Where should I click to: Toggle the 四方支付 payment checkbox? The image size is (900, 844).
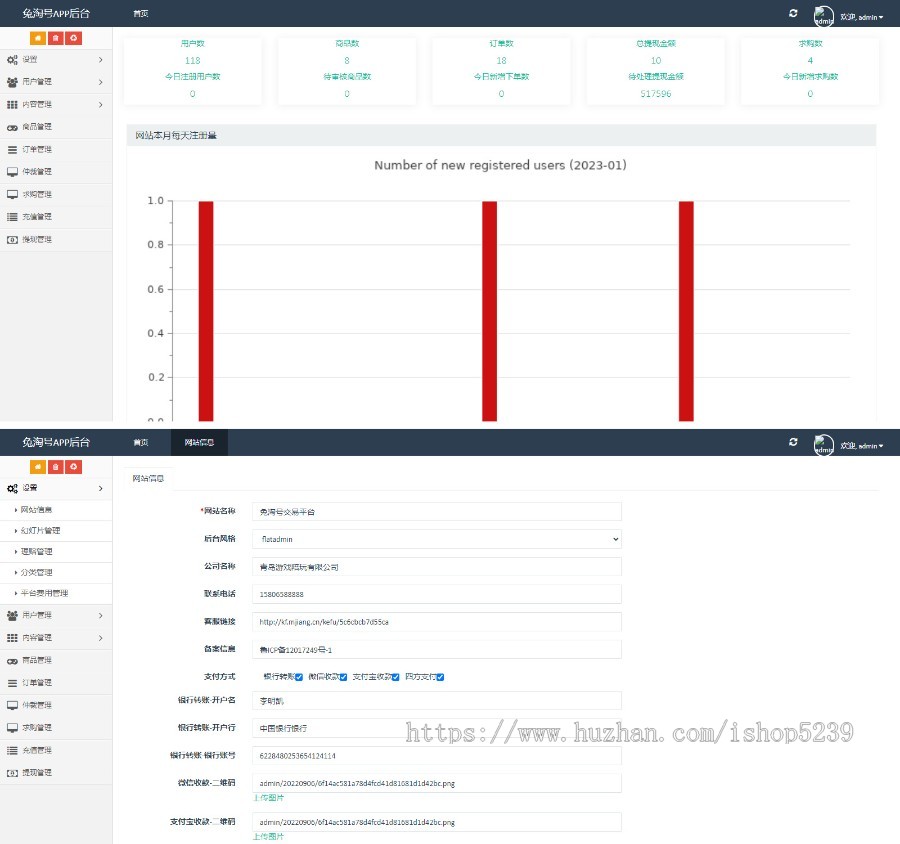point(440,677)
